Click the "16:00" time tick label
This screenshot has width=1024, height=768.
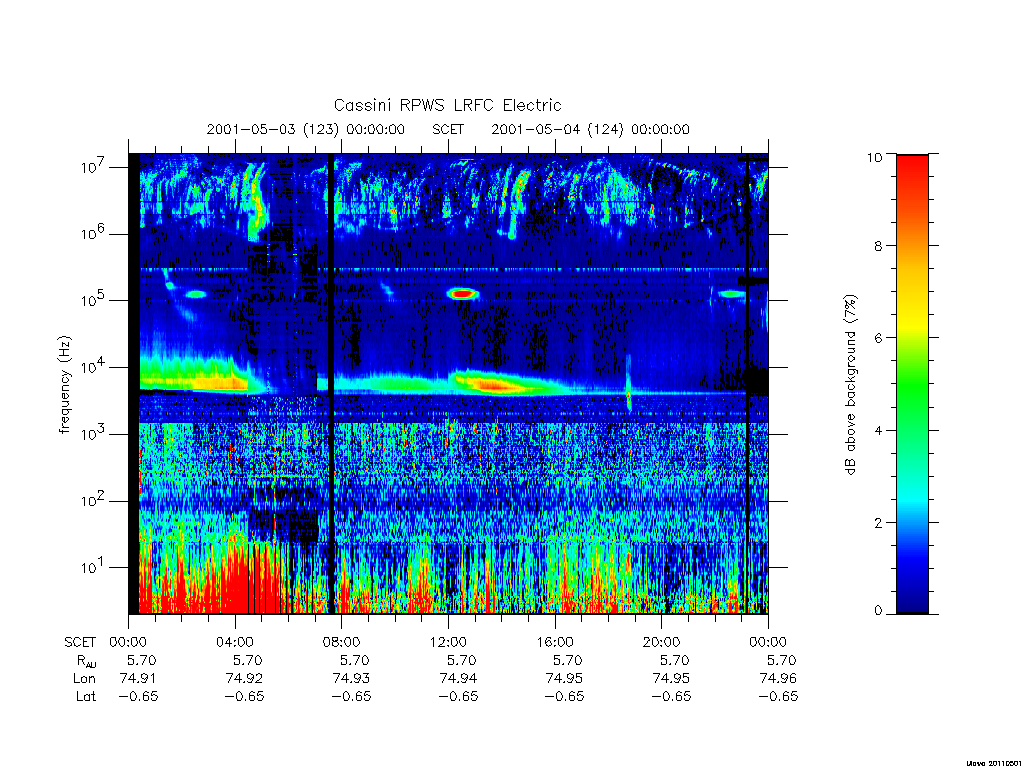[x=554, y=642]
